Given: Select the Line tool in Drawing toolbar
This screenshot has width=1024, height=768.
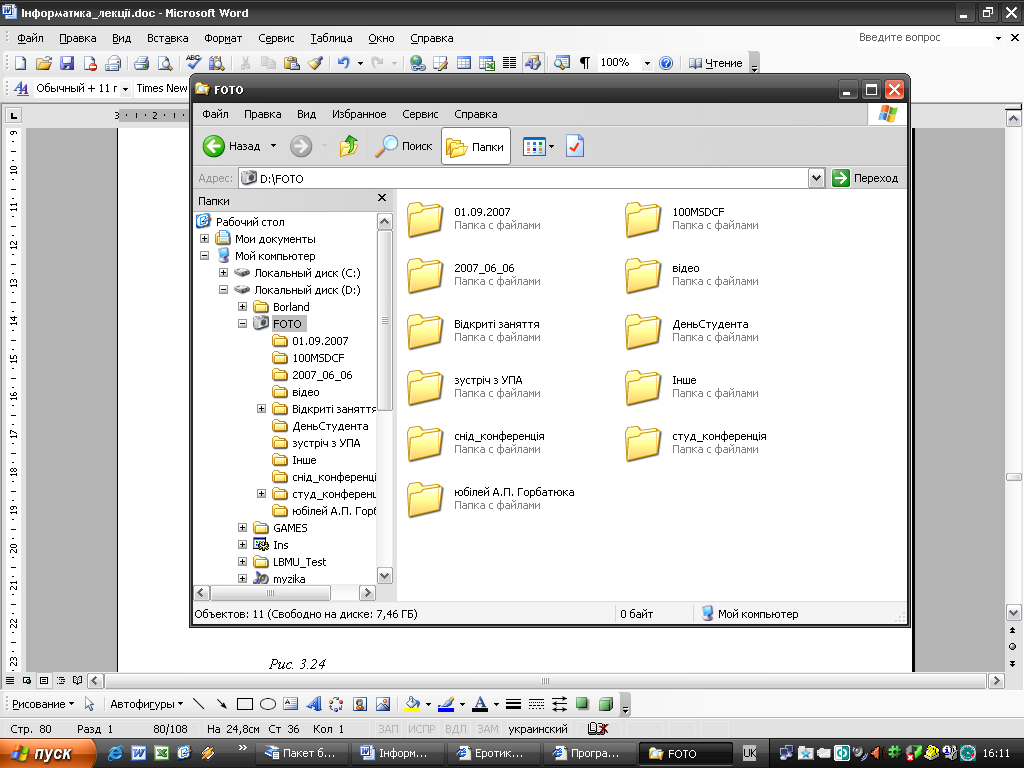Looking at the screenshot, I should tap(199, 704).
